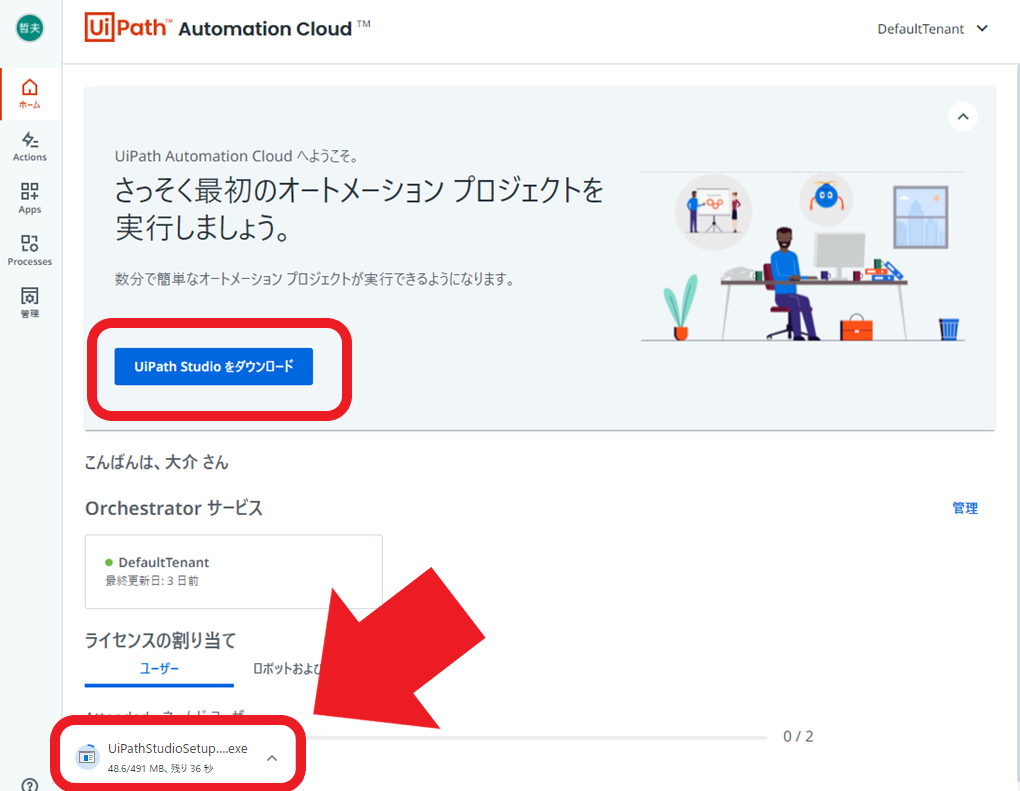The image size is (1020, 791).
Task: Click the license usage progress bar
Action: 537,738
